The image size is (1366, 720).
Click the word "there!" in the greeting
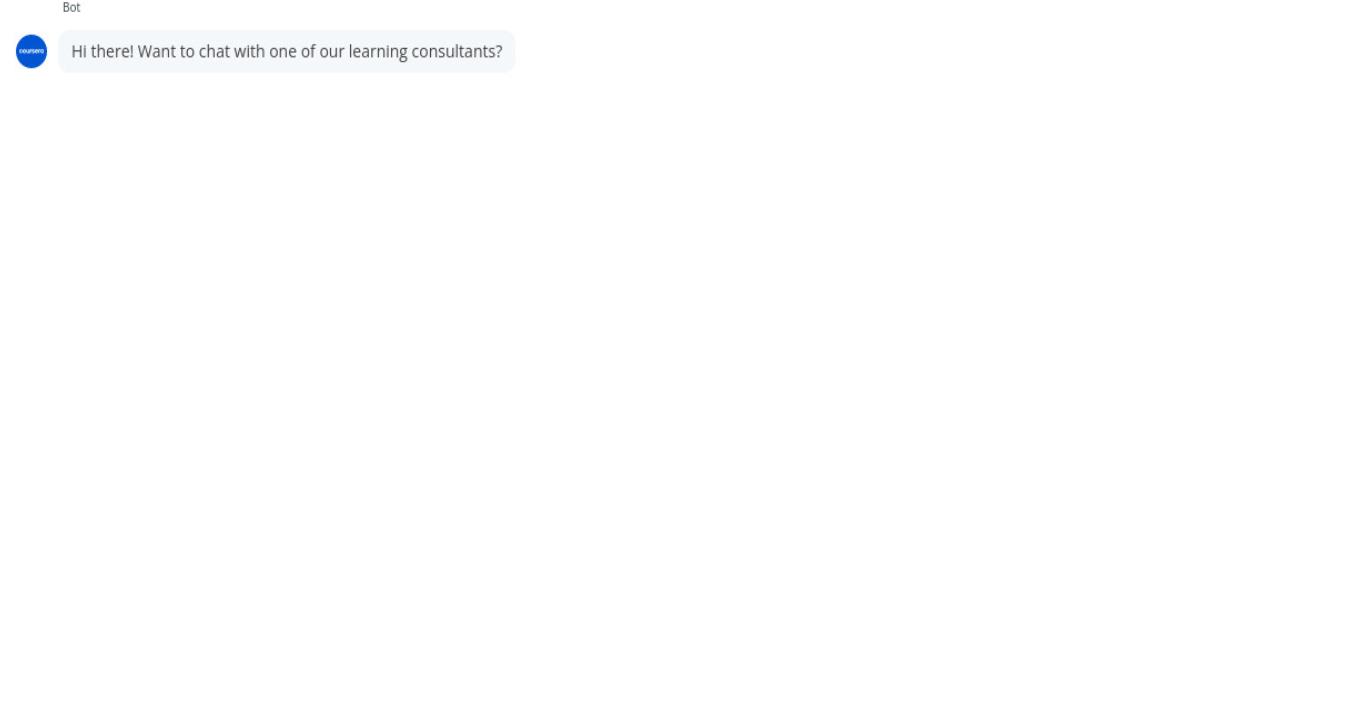point(112,51)
